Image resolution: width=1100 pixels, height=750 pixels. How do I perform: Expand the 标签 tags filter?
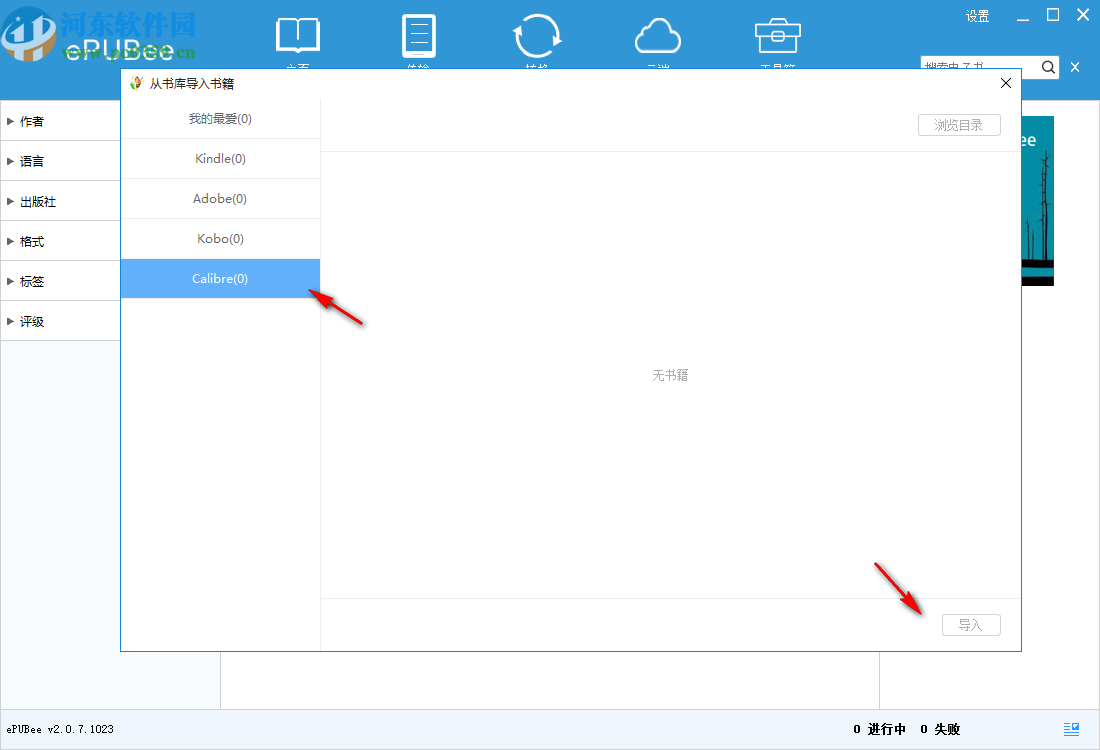(x=60, y=281)
